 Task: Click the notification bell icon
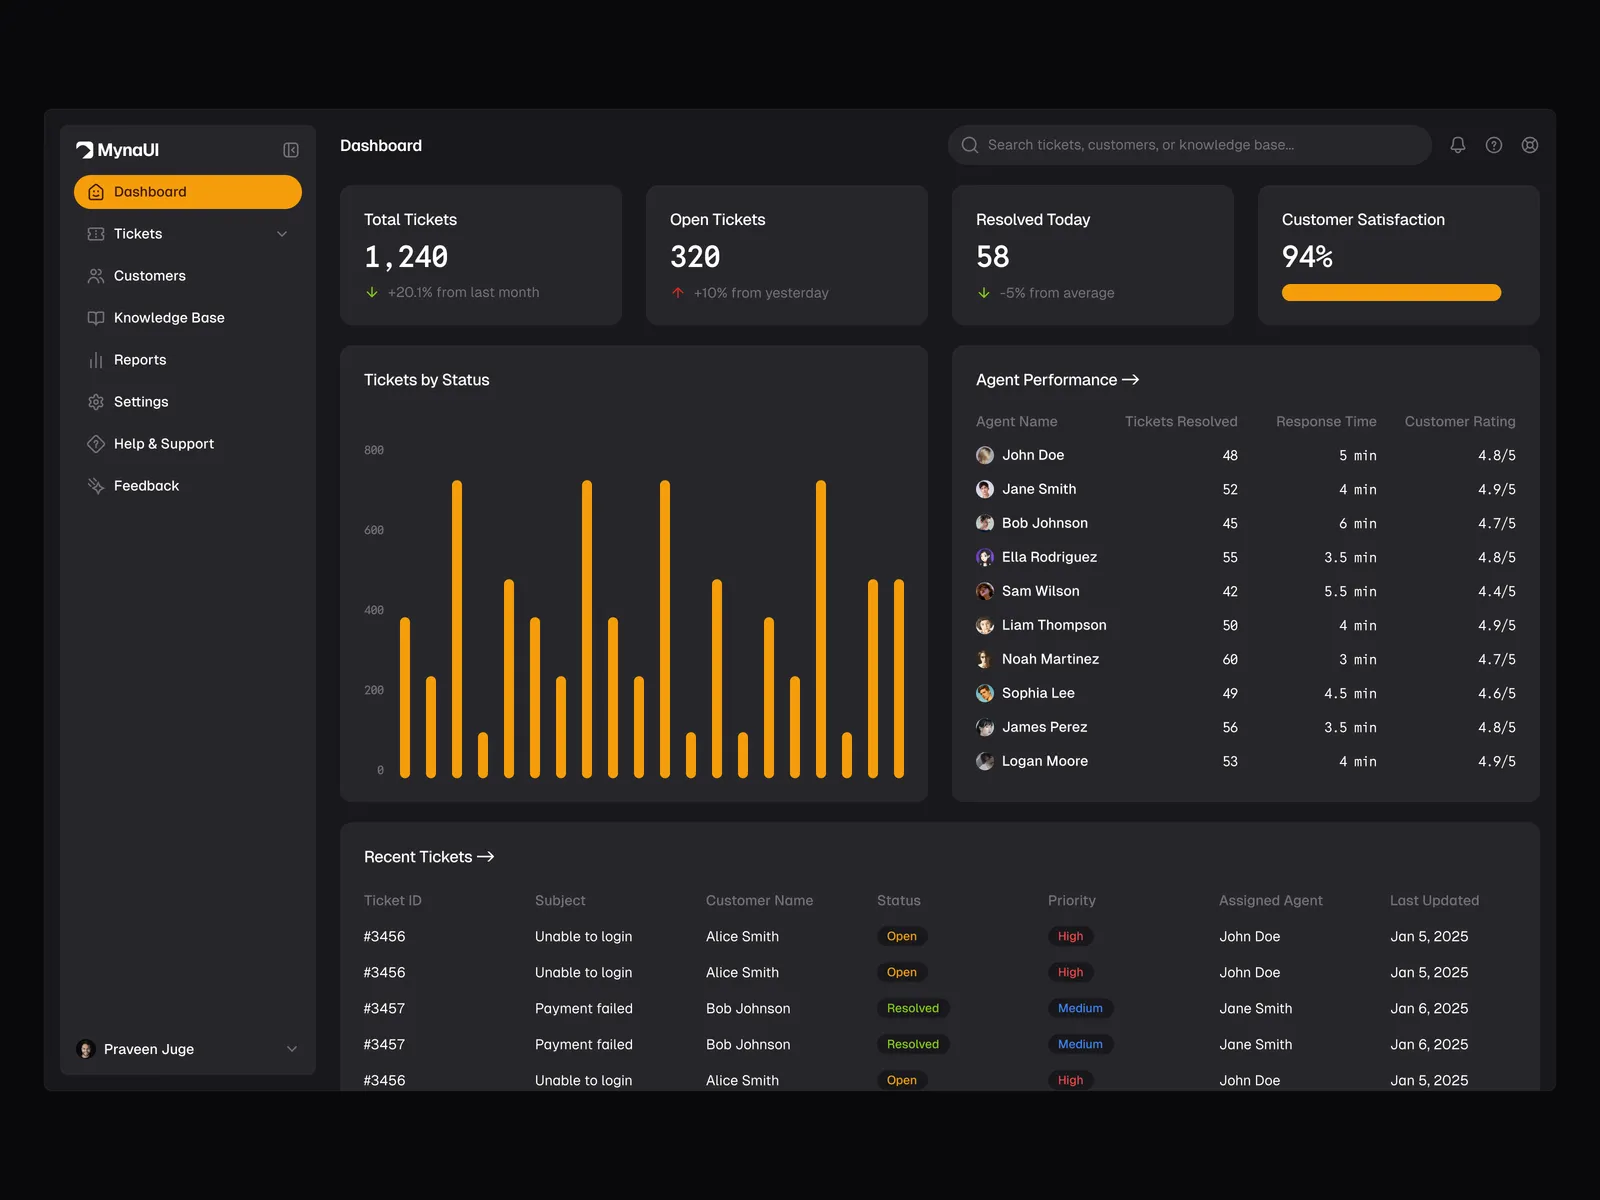pos(1458,145)
